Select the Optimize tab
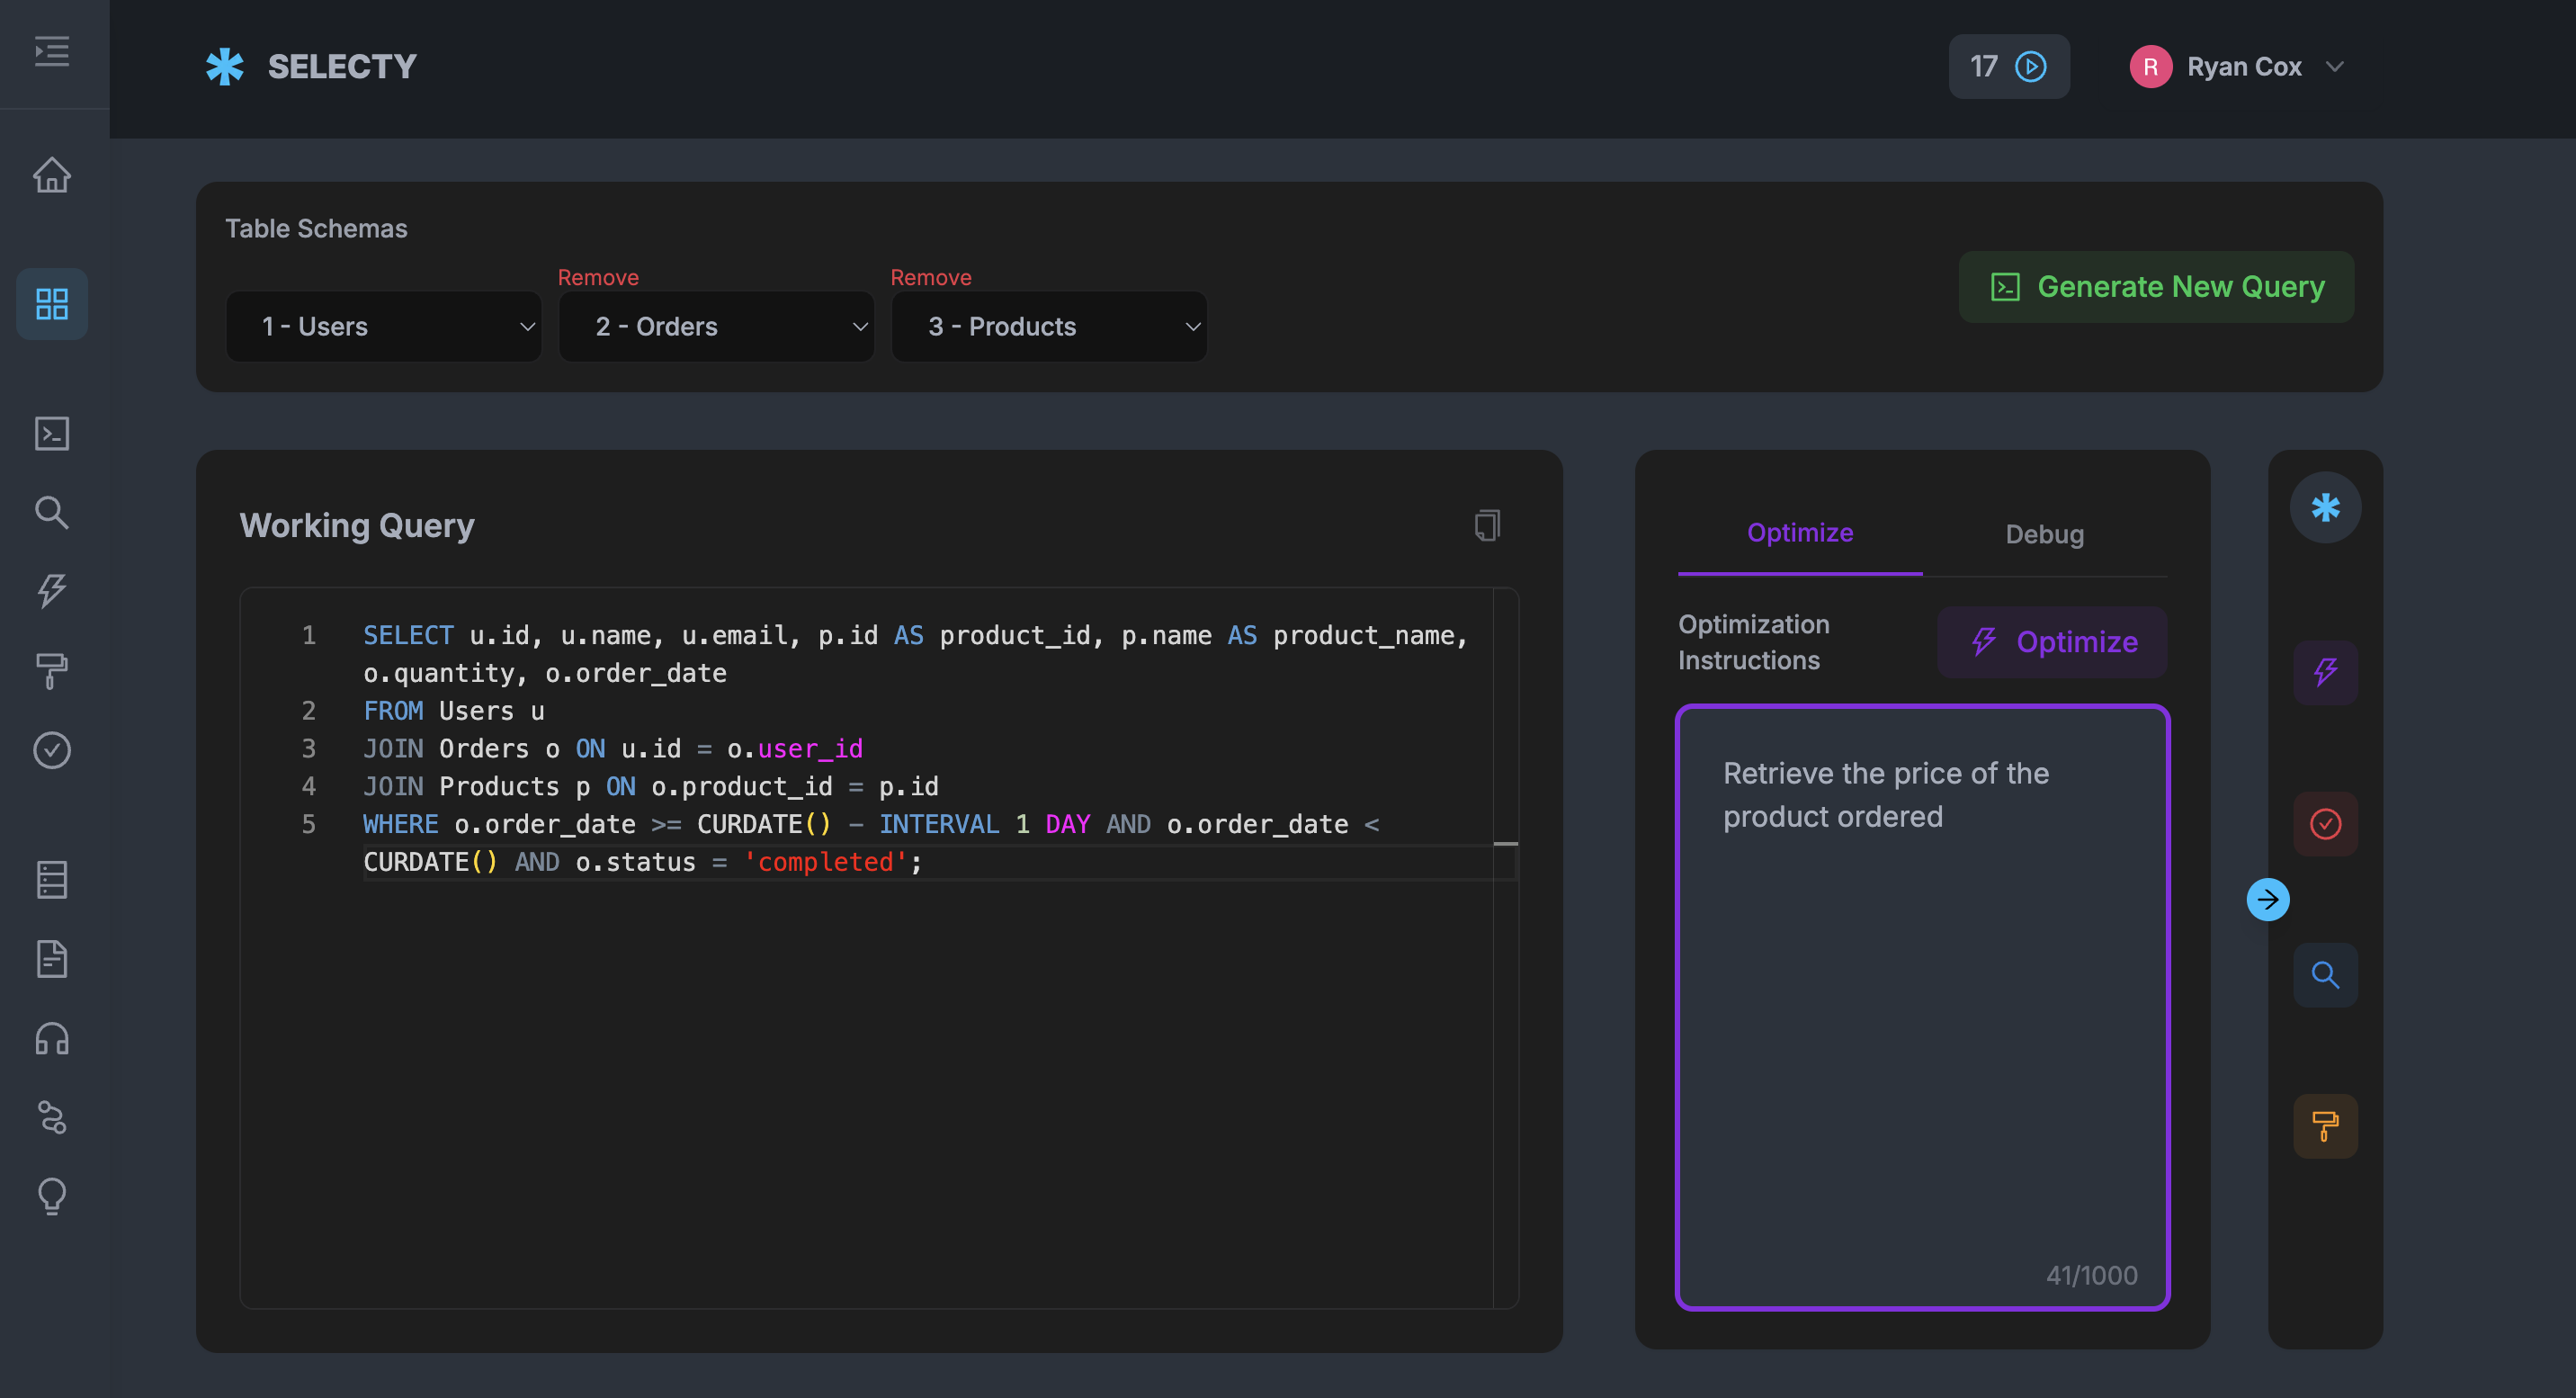The width and height of the screenshot is (2576, 1398). click(1799, 533)
